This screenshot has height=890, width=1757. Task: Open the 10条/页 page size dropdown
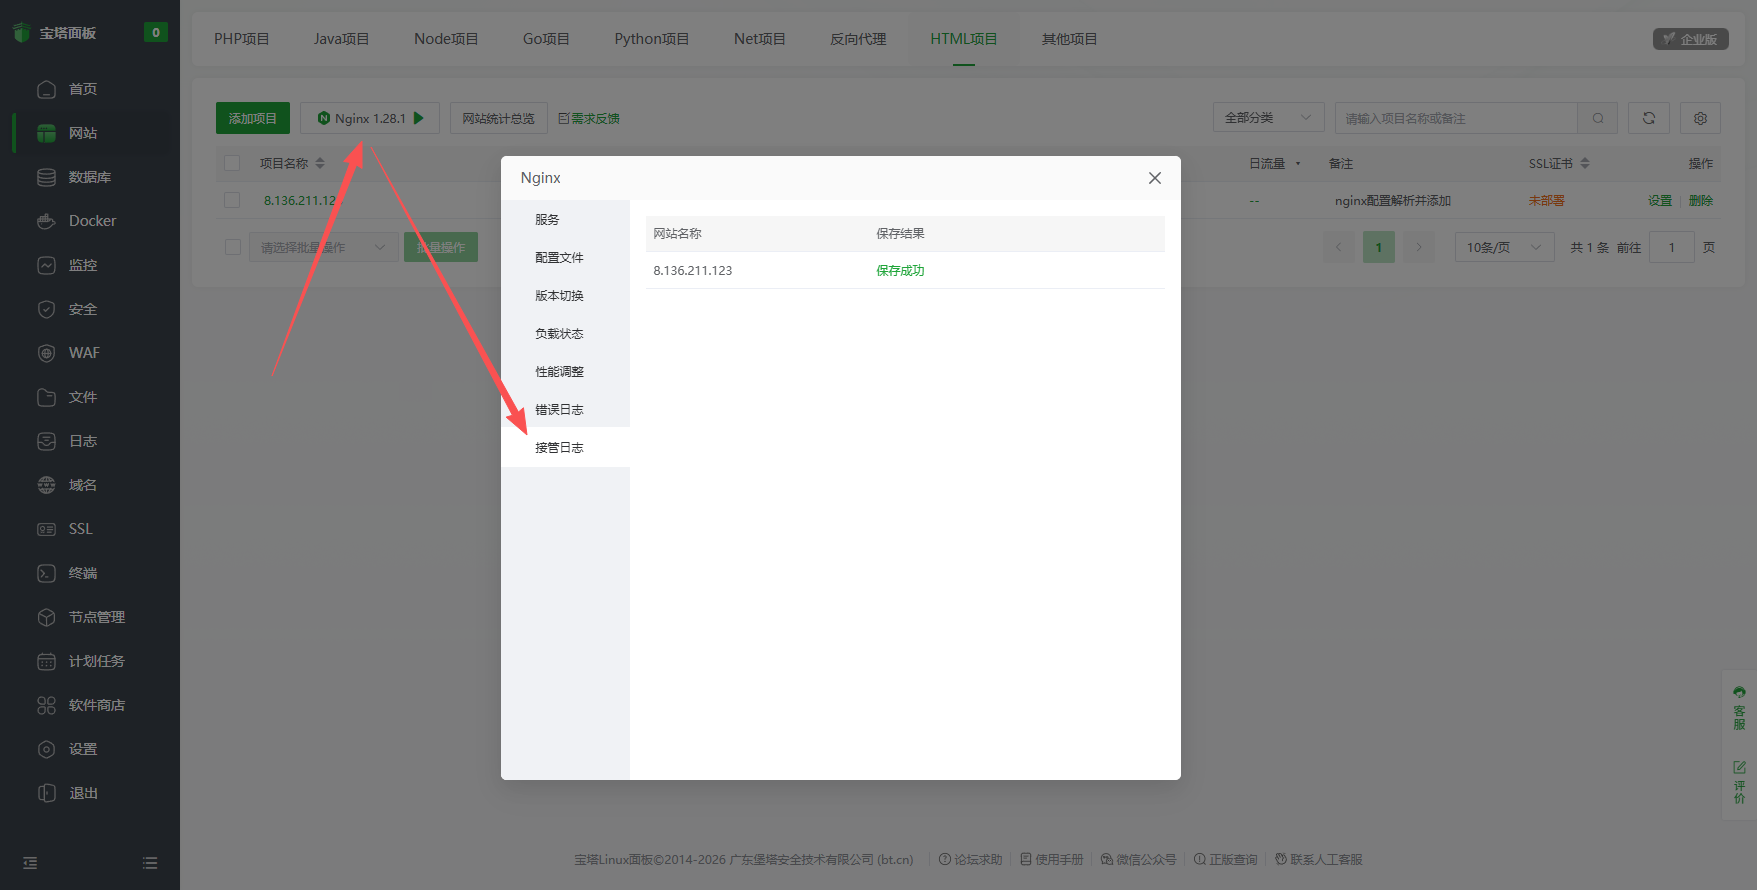1504,247
